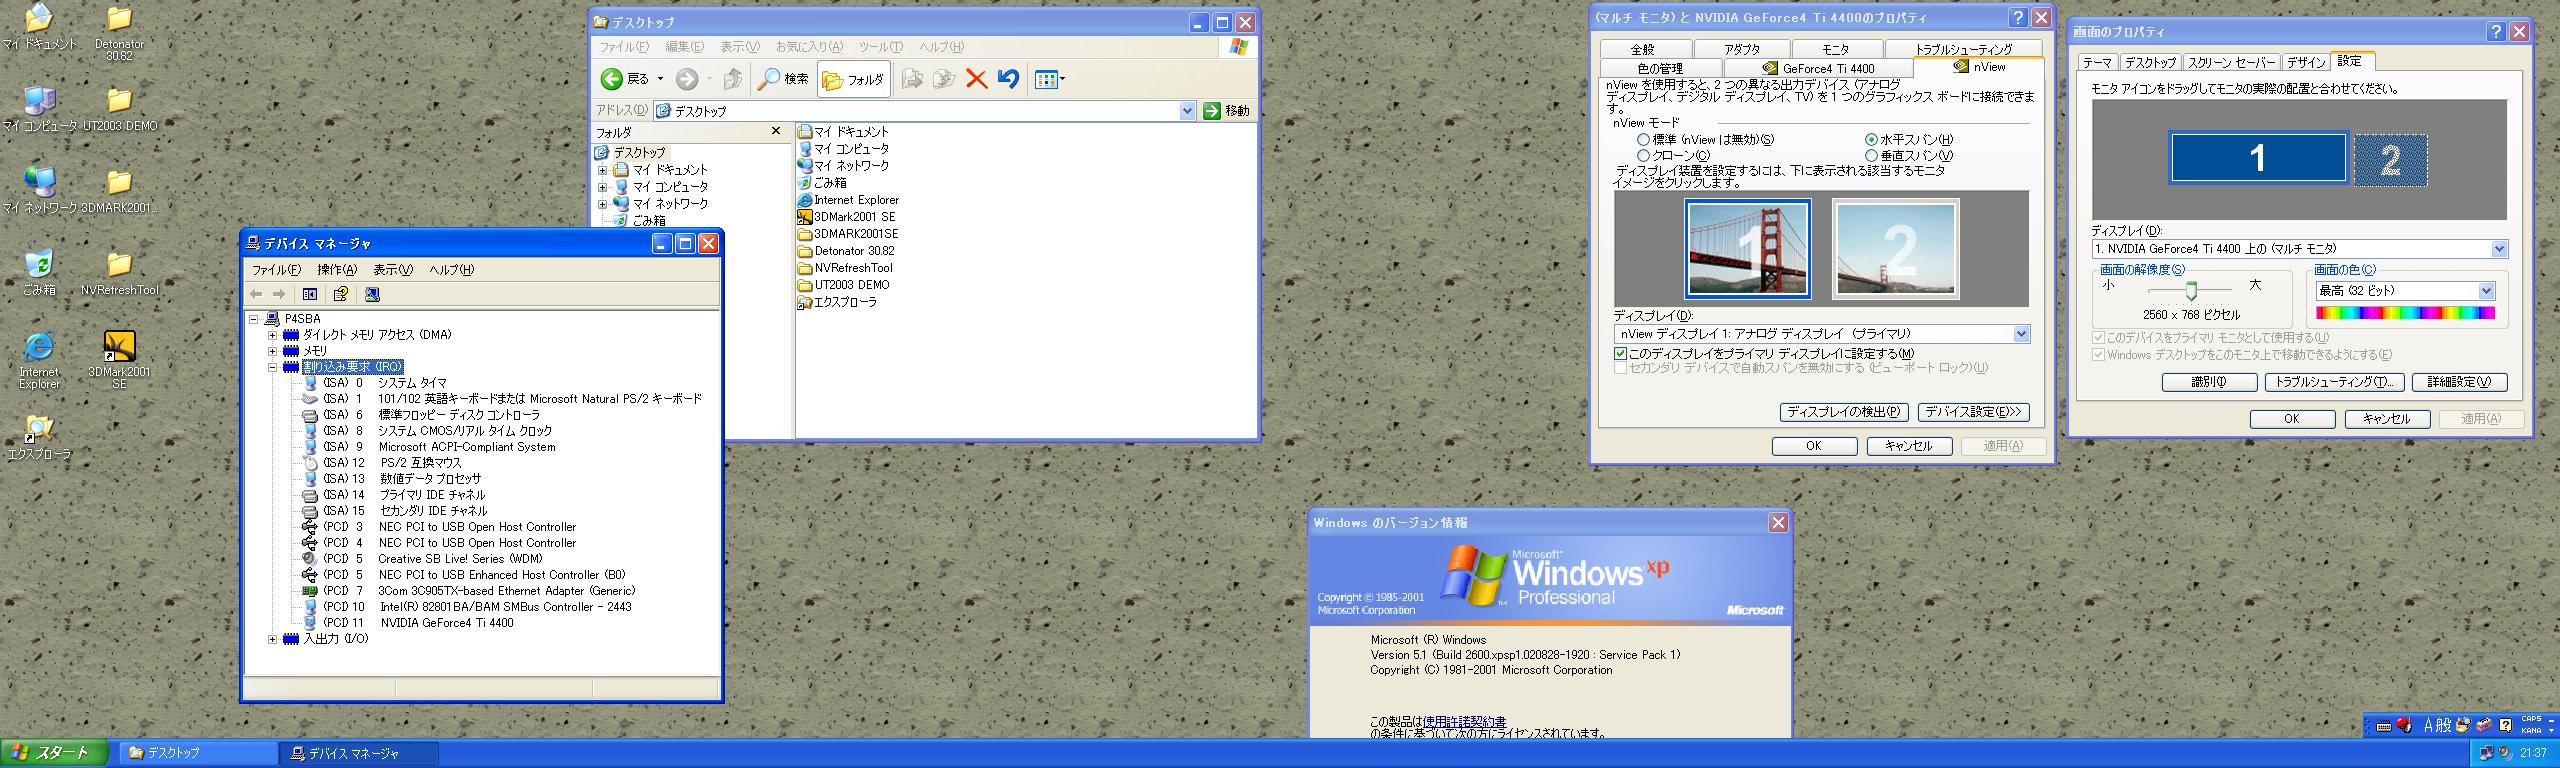Open Explorer address bar dropdown
The image size is (2560, 768).
[x=1187, y=111]
